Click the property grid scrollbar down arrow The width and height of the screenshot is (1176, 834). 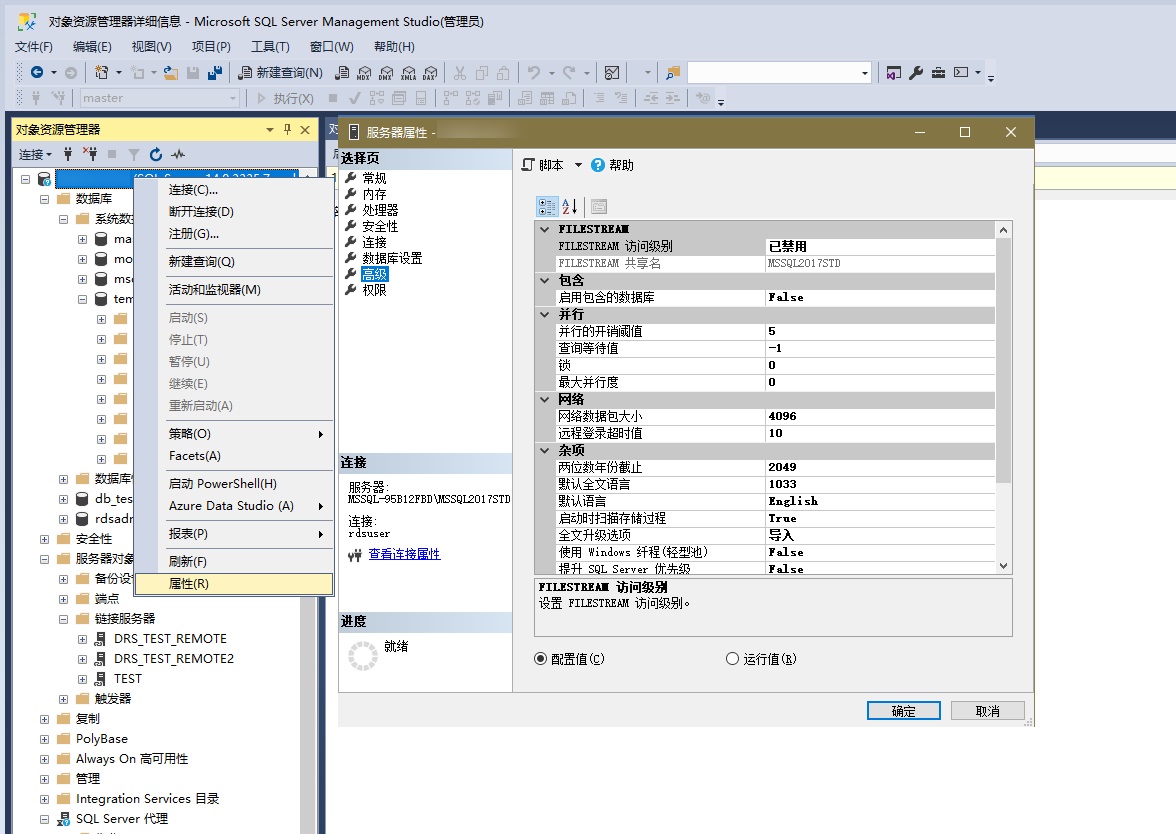1004,566
